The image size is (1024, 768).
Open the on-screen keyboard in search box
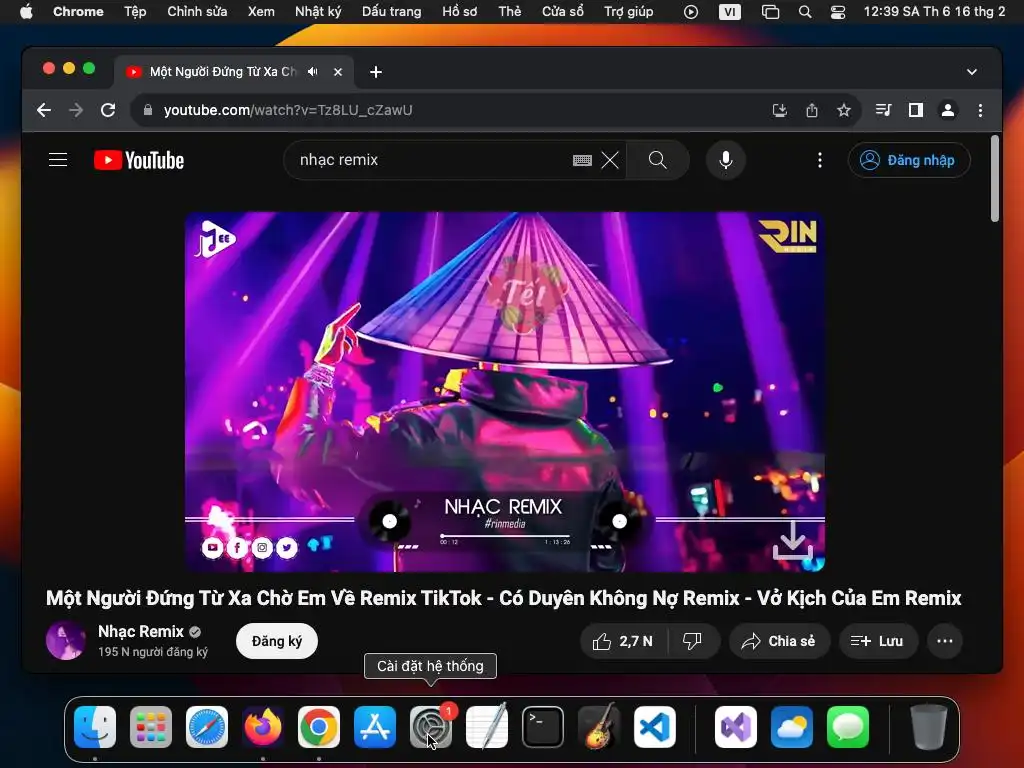[582, 160]
